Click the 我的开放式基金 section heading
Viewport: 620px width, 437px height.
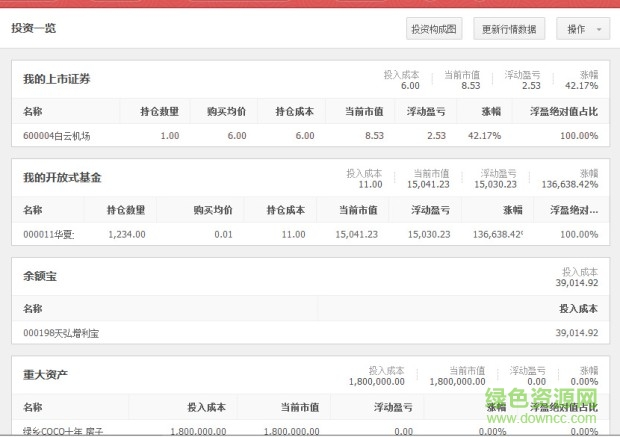pos(62,177)
